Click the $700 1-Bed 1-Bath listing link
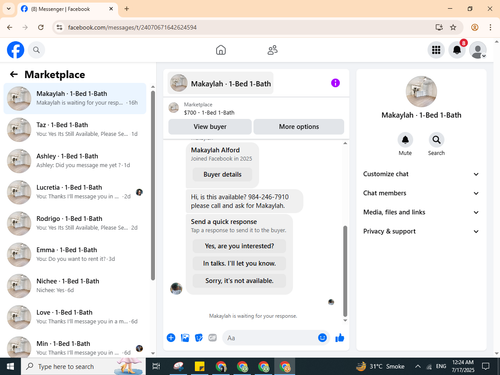 tap(209, 113)
